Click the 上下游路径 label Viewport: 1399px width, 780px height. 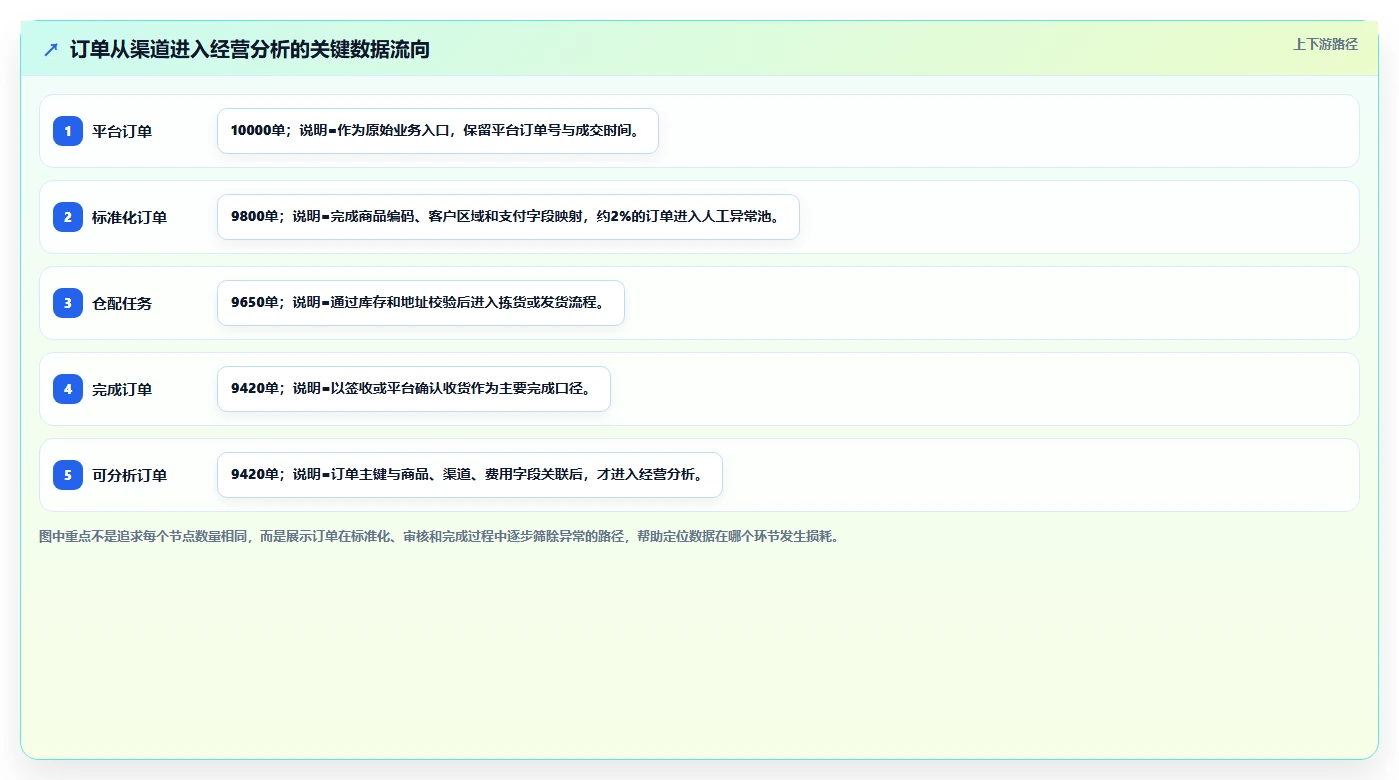tap(1325, 44)
